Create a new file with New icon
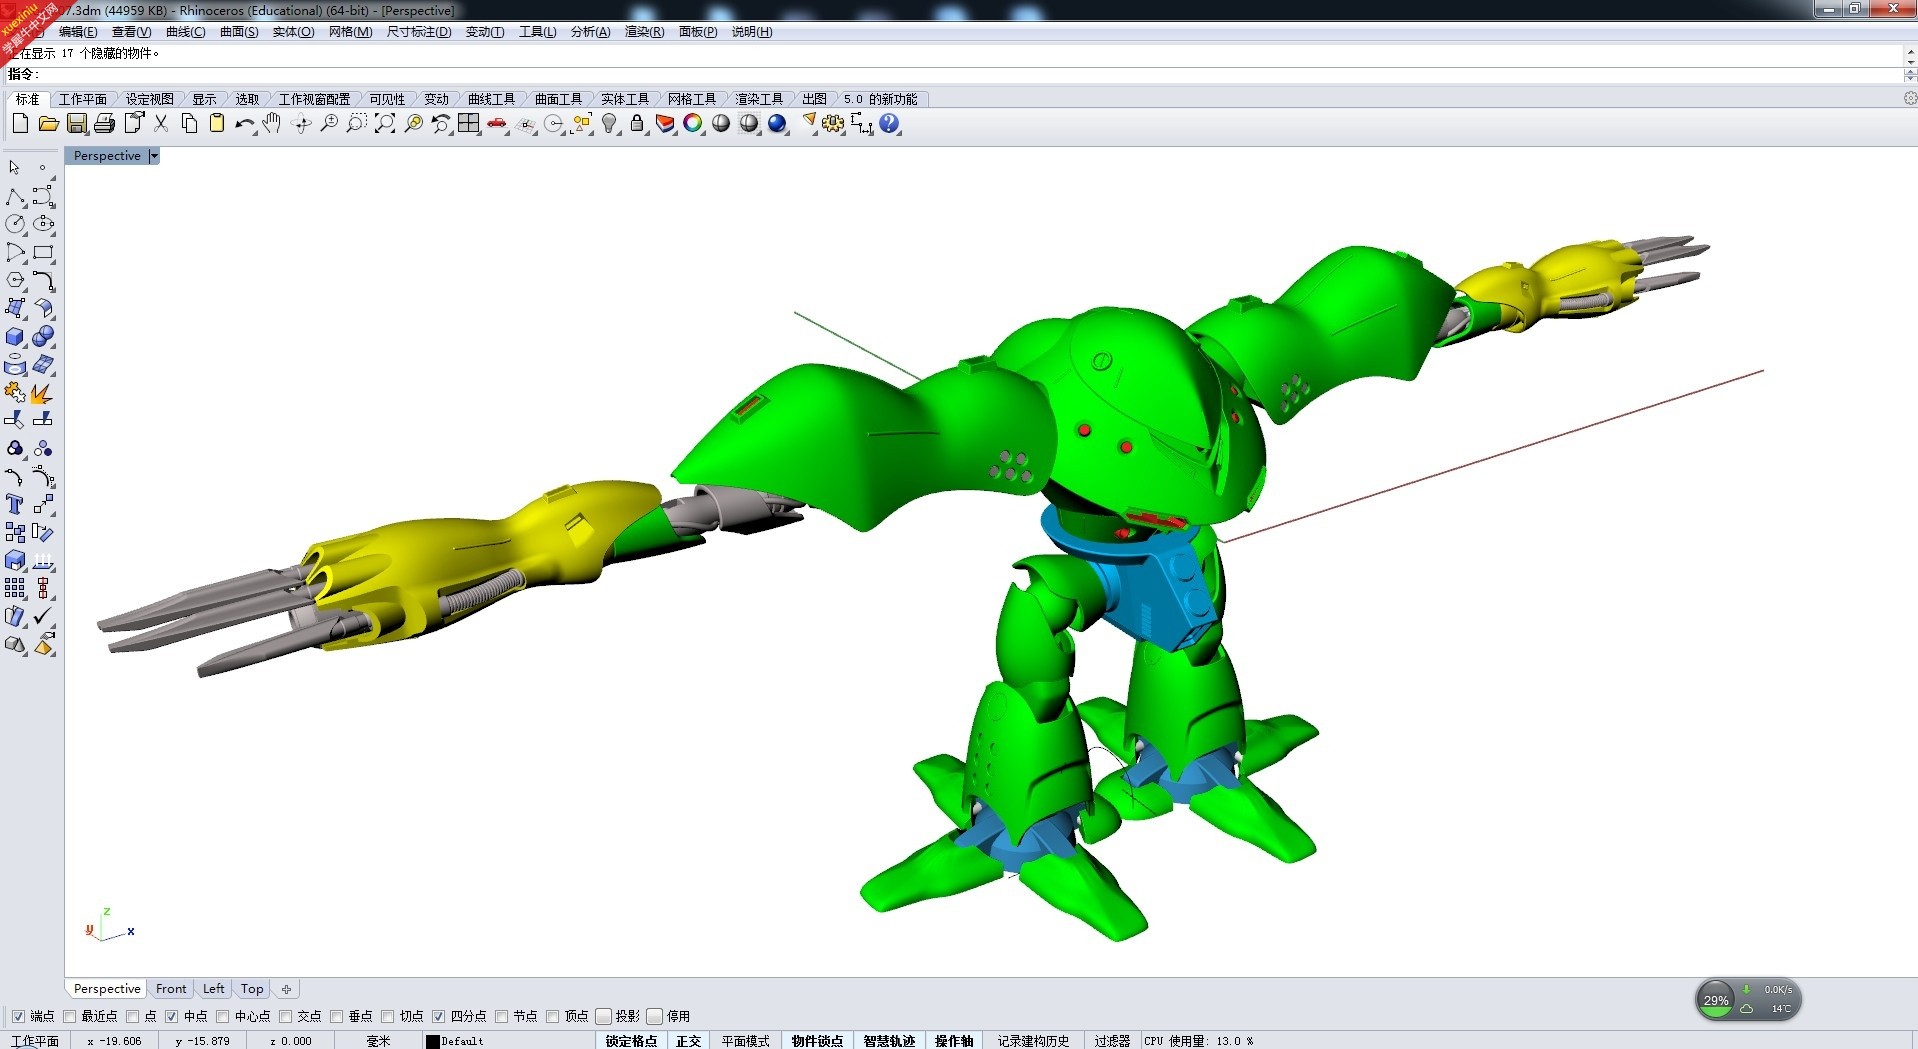Screen dimensions: 1918x1049 pos(20,124)
